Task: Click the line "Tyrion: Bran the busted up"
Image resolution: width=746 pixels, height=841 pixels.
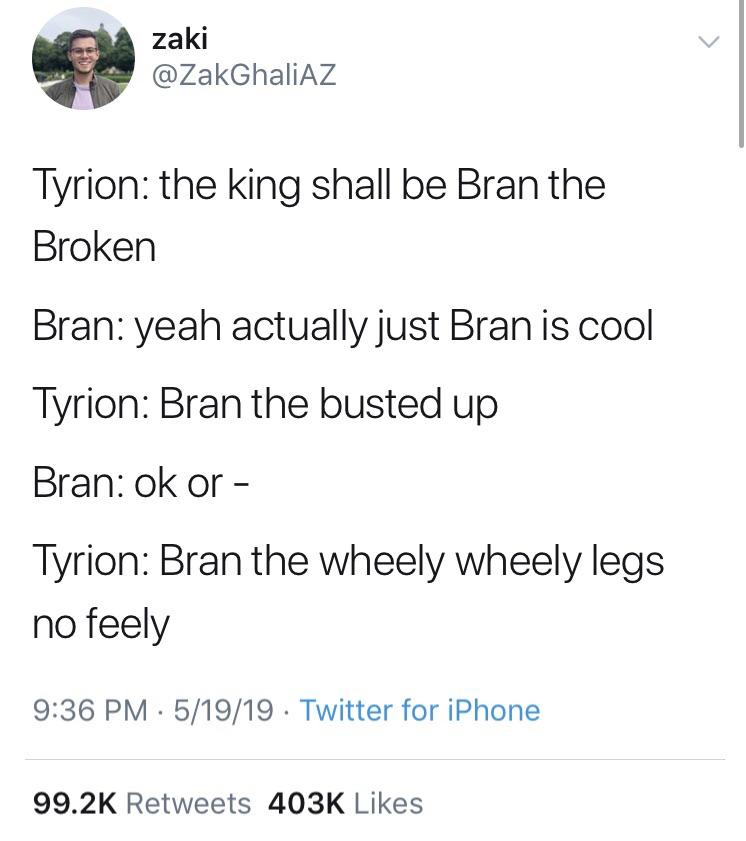Action: [x=265, y=404]
